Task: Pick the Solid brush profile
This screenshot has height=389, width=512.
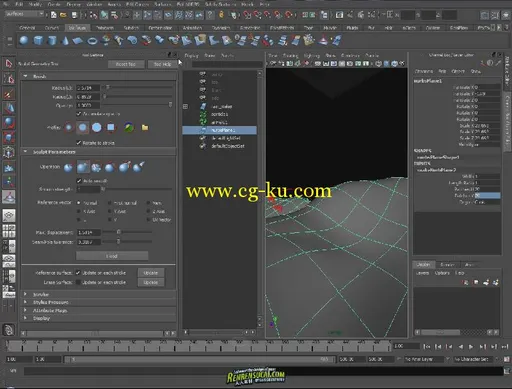Action: click(97, 127)
